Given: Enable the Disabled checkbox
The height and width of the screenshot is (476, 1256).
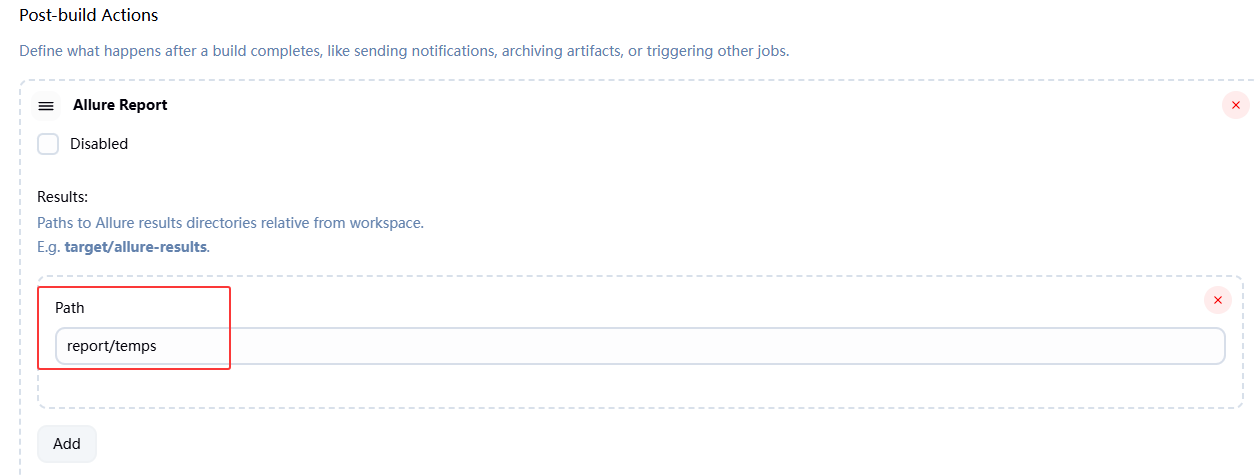Looking at the screenshot, I should click(48, 144).
